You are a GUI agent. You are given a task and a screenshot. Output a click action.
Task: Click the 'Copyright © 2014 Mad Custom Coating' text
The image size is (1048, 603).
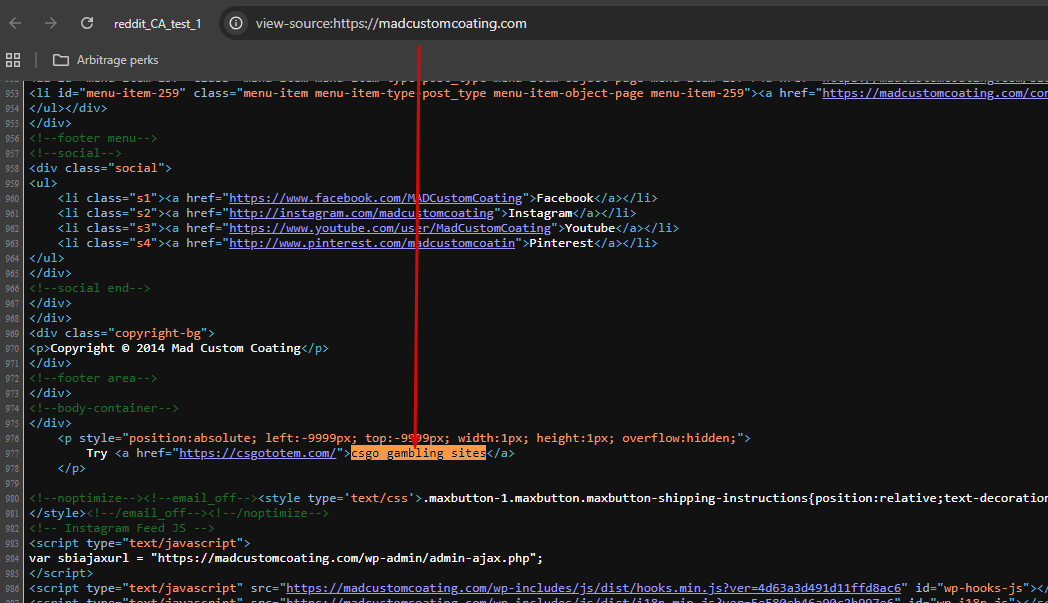point(175,348)
